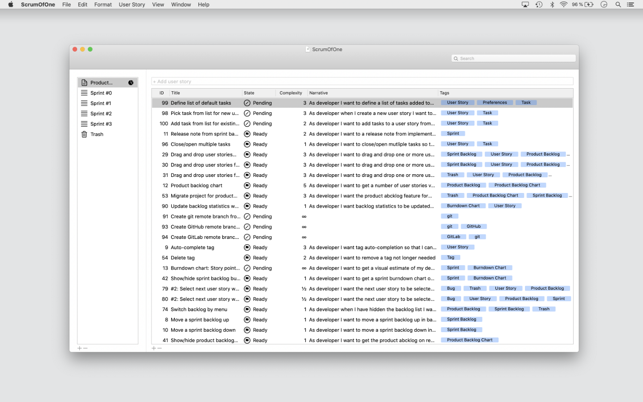Click the GitLab tag on story 94

coord(453,237)
